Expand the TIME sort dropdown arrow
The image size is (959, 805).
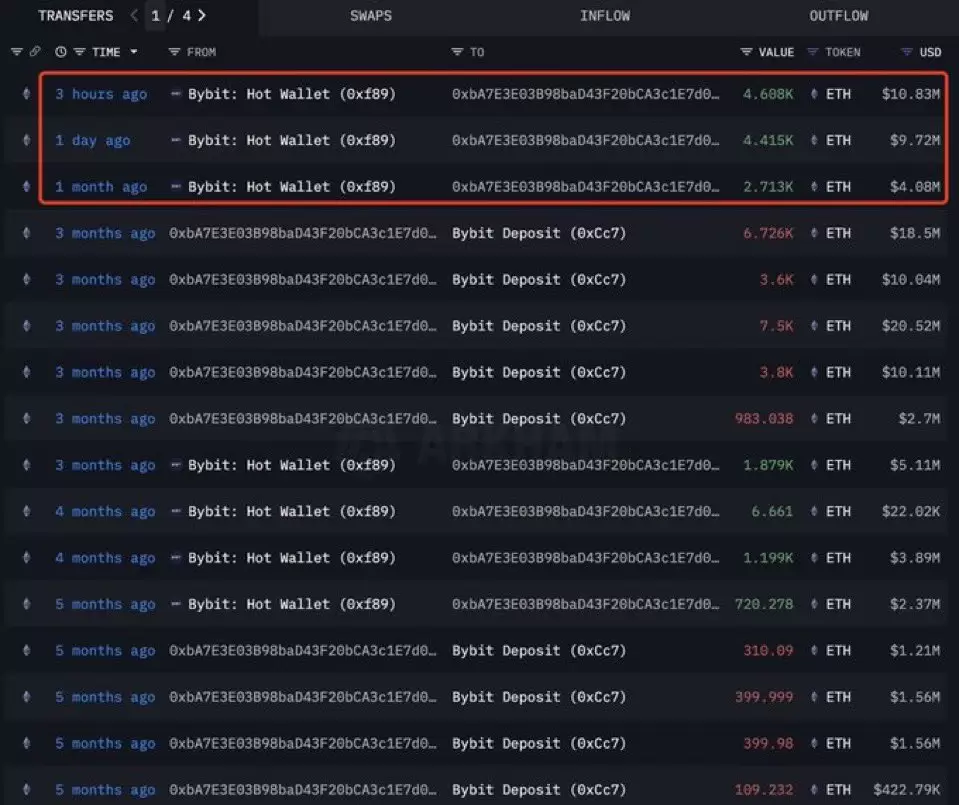(x=133, y=52)
